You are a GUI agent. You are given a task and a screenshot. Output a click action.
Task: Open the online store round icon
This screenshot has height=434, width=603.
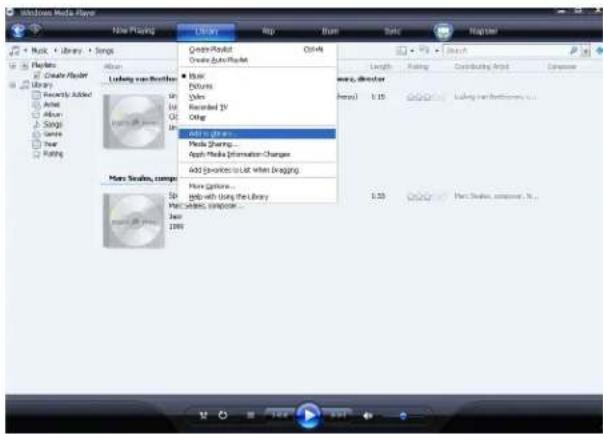(443, 31)
